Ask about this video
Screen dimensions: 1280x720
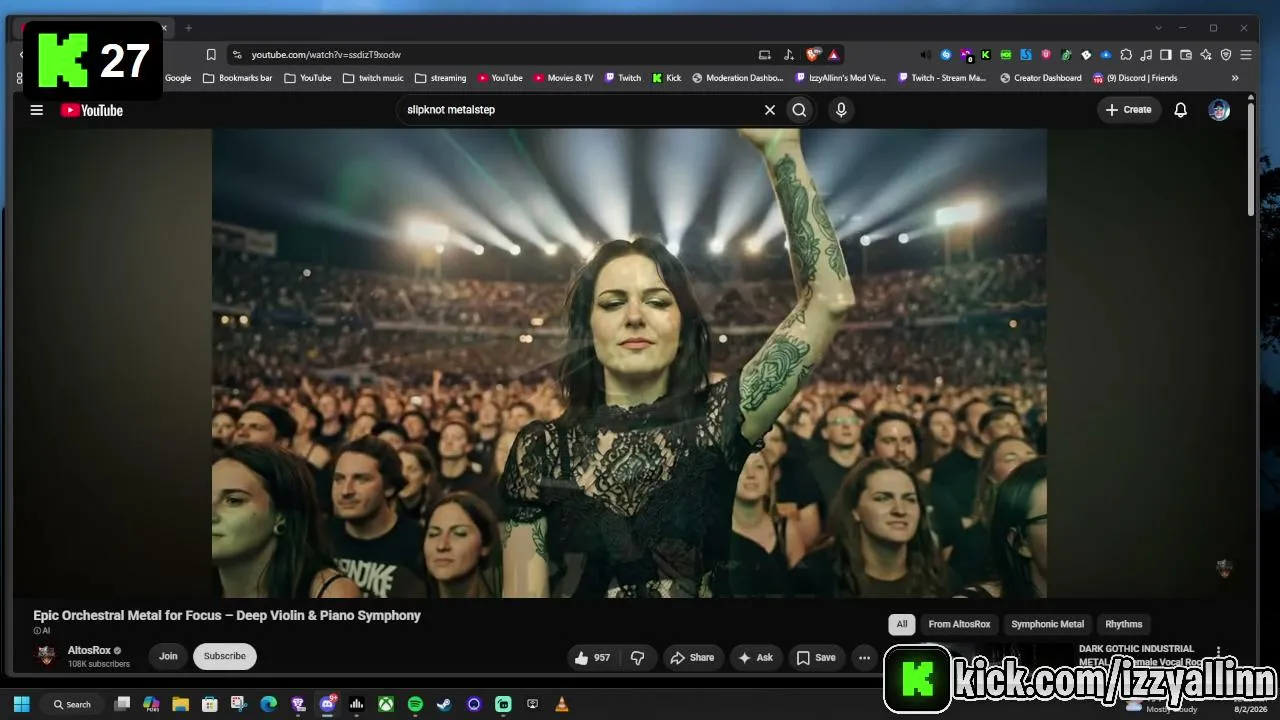click(x=755, y=657)
